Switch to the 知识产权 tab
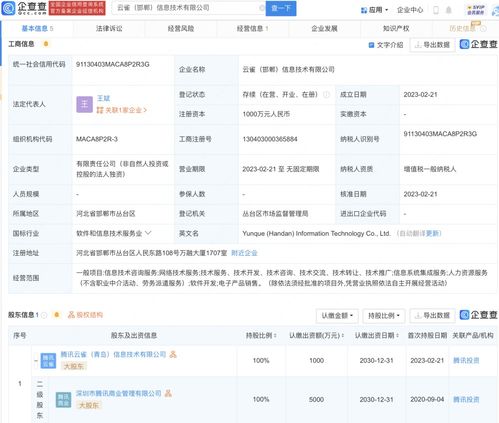 tap(396, 29)
